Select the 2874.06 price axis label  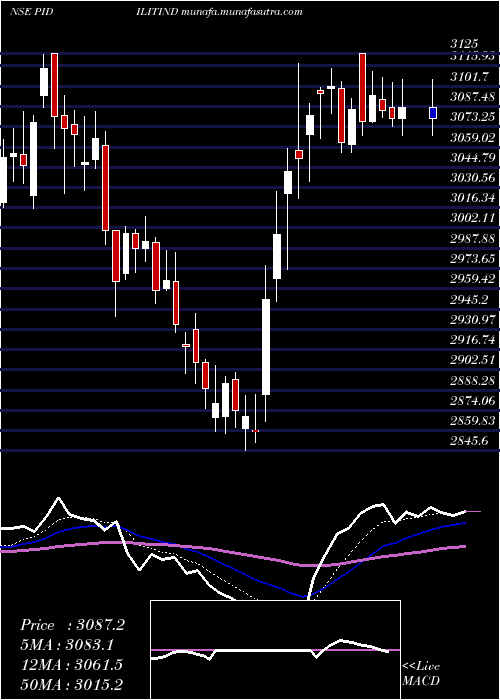(x=472, y=400)
